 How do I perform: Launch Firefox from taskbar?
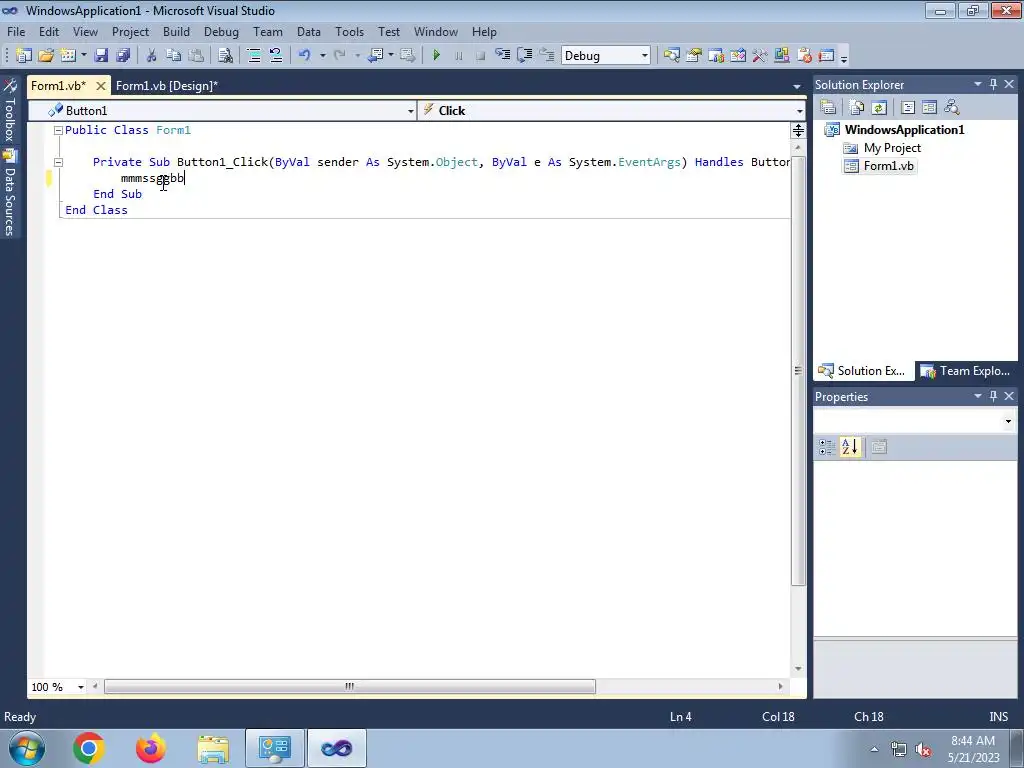point(151,748)
